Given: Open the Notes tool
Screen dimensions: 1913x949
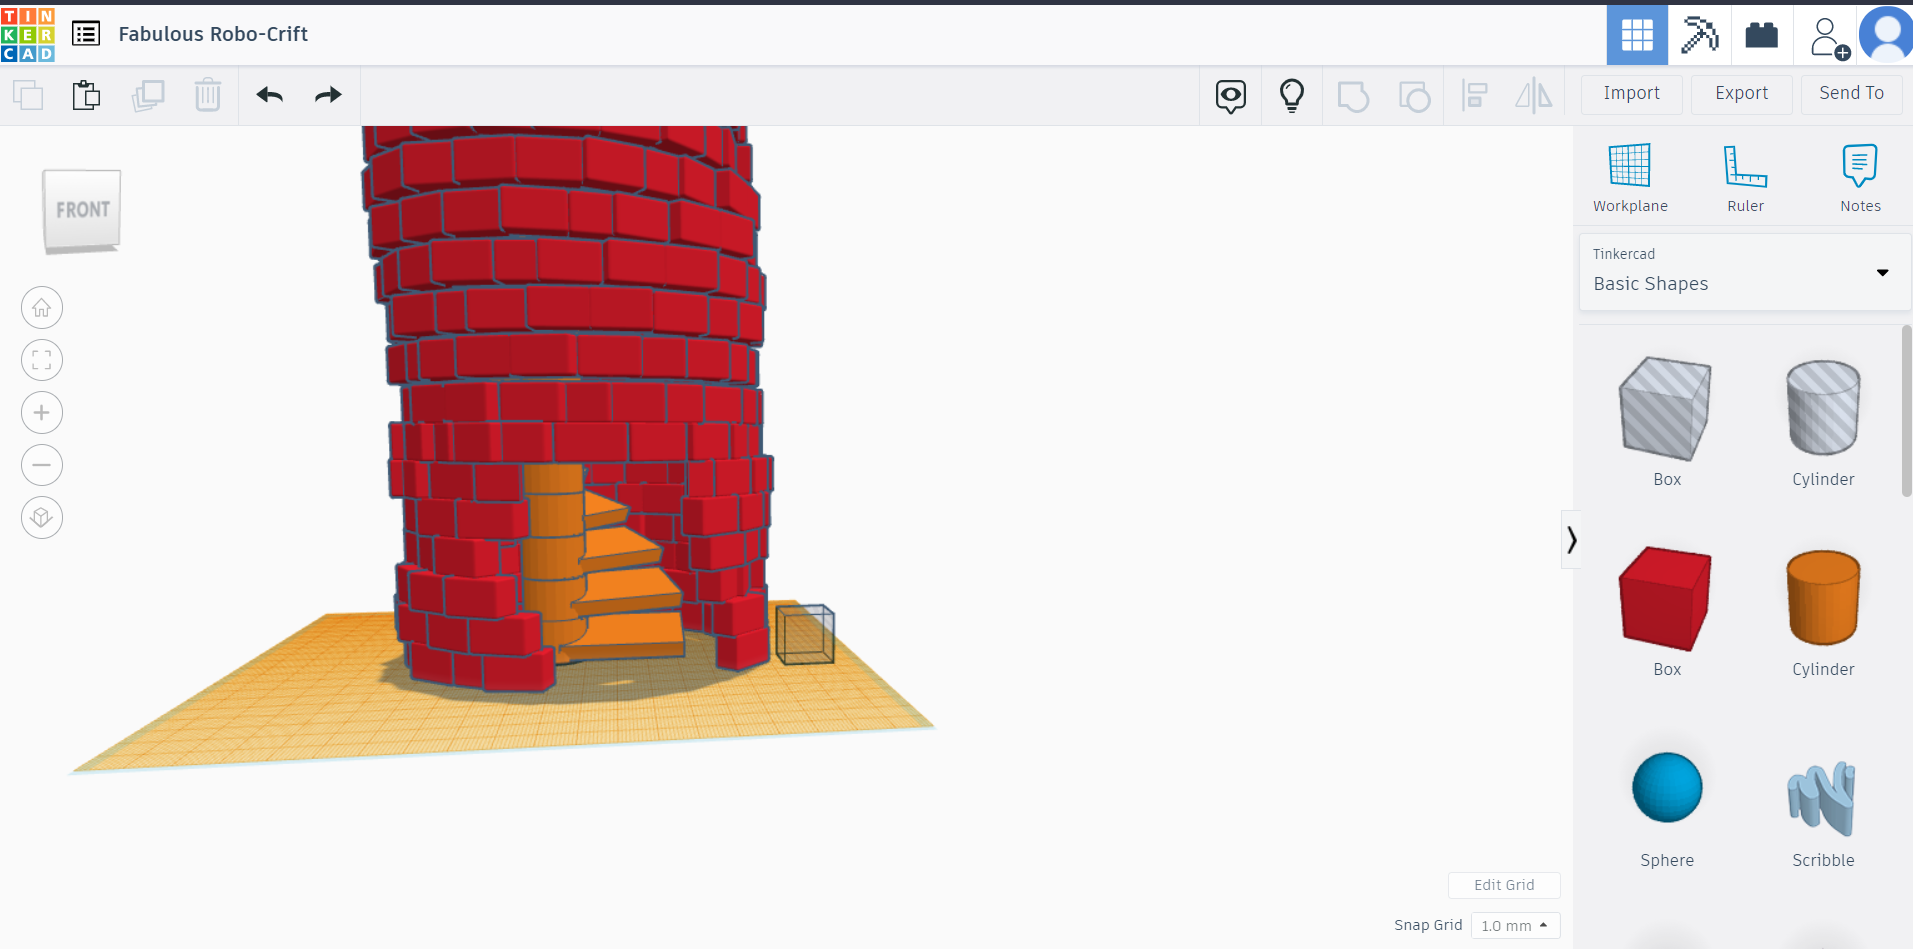Looking at the screenshot, I should pos(1859,178).
